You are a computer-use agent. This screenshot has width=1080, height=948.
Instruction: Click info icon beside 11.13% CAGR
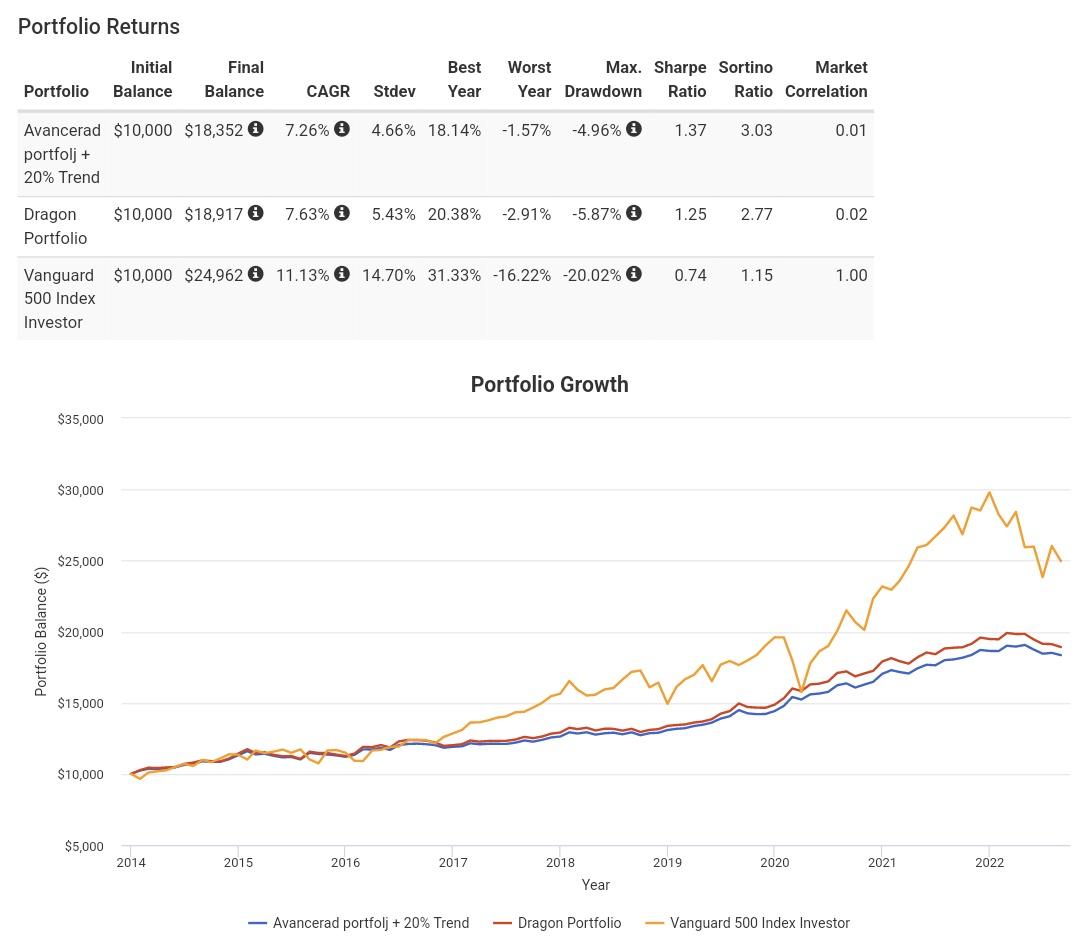tap(342, 275)
